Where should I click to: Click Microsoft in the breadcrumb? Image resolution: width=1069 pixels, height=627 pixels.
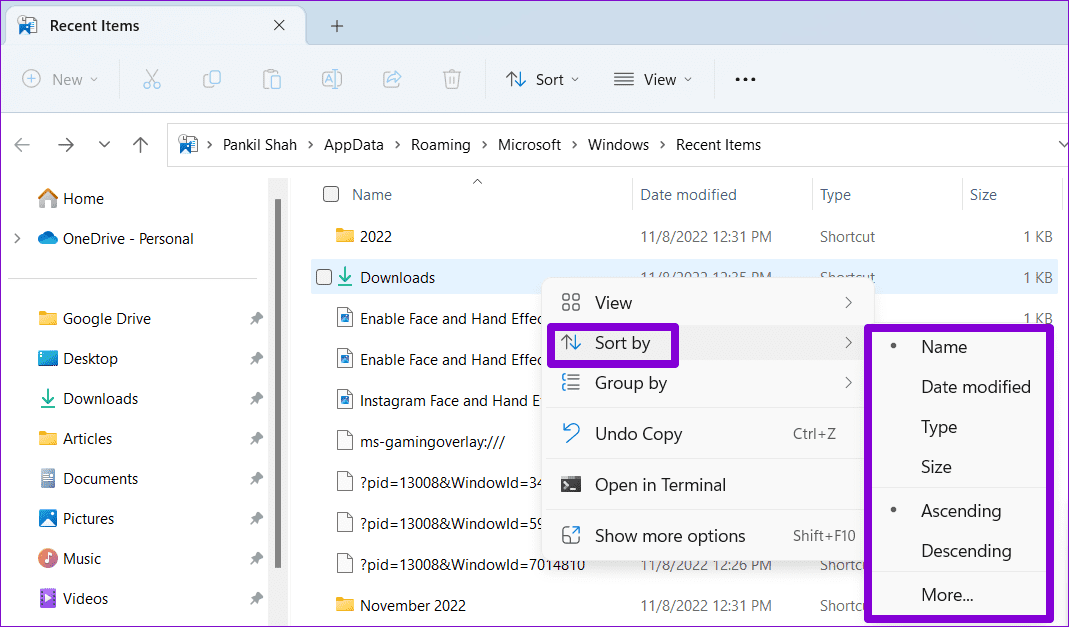[x=529, y=144]
